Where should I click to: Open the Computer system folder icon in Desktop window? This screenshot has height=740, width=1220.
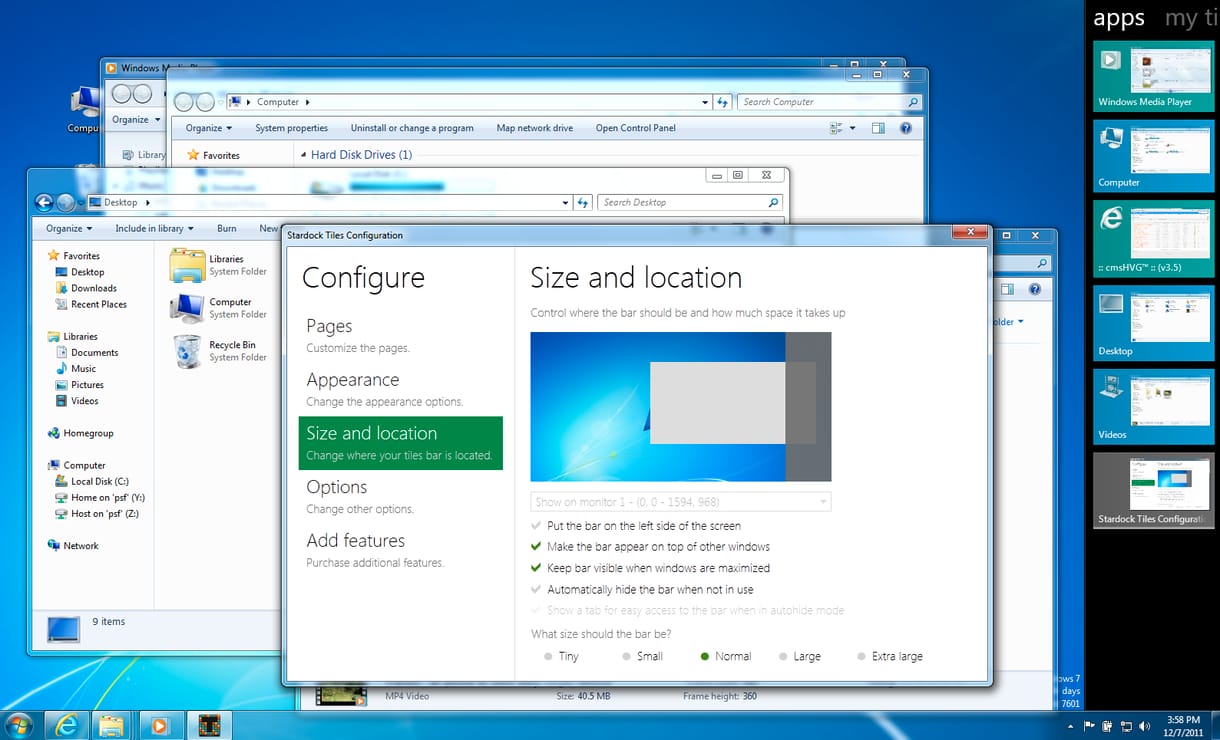218,308
